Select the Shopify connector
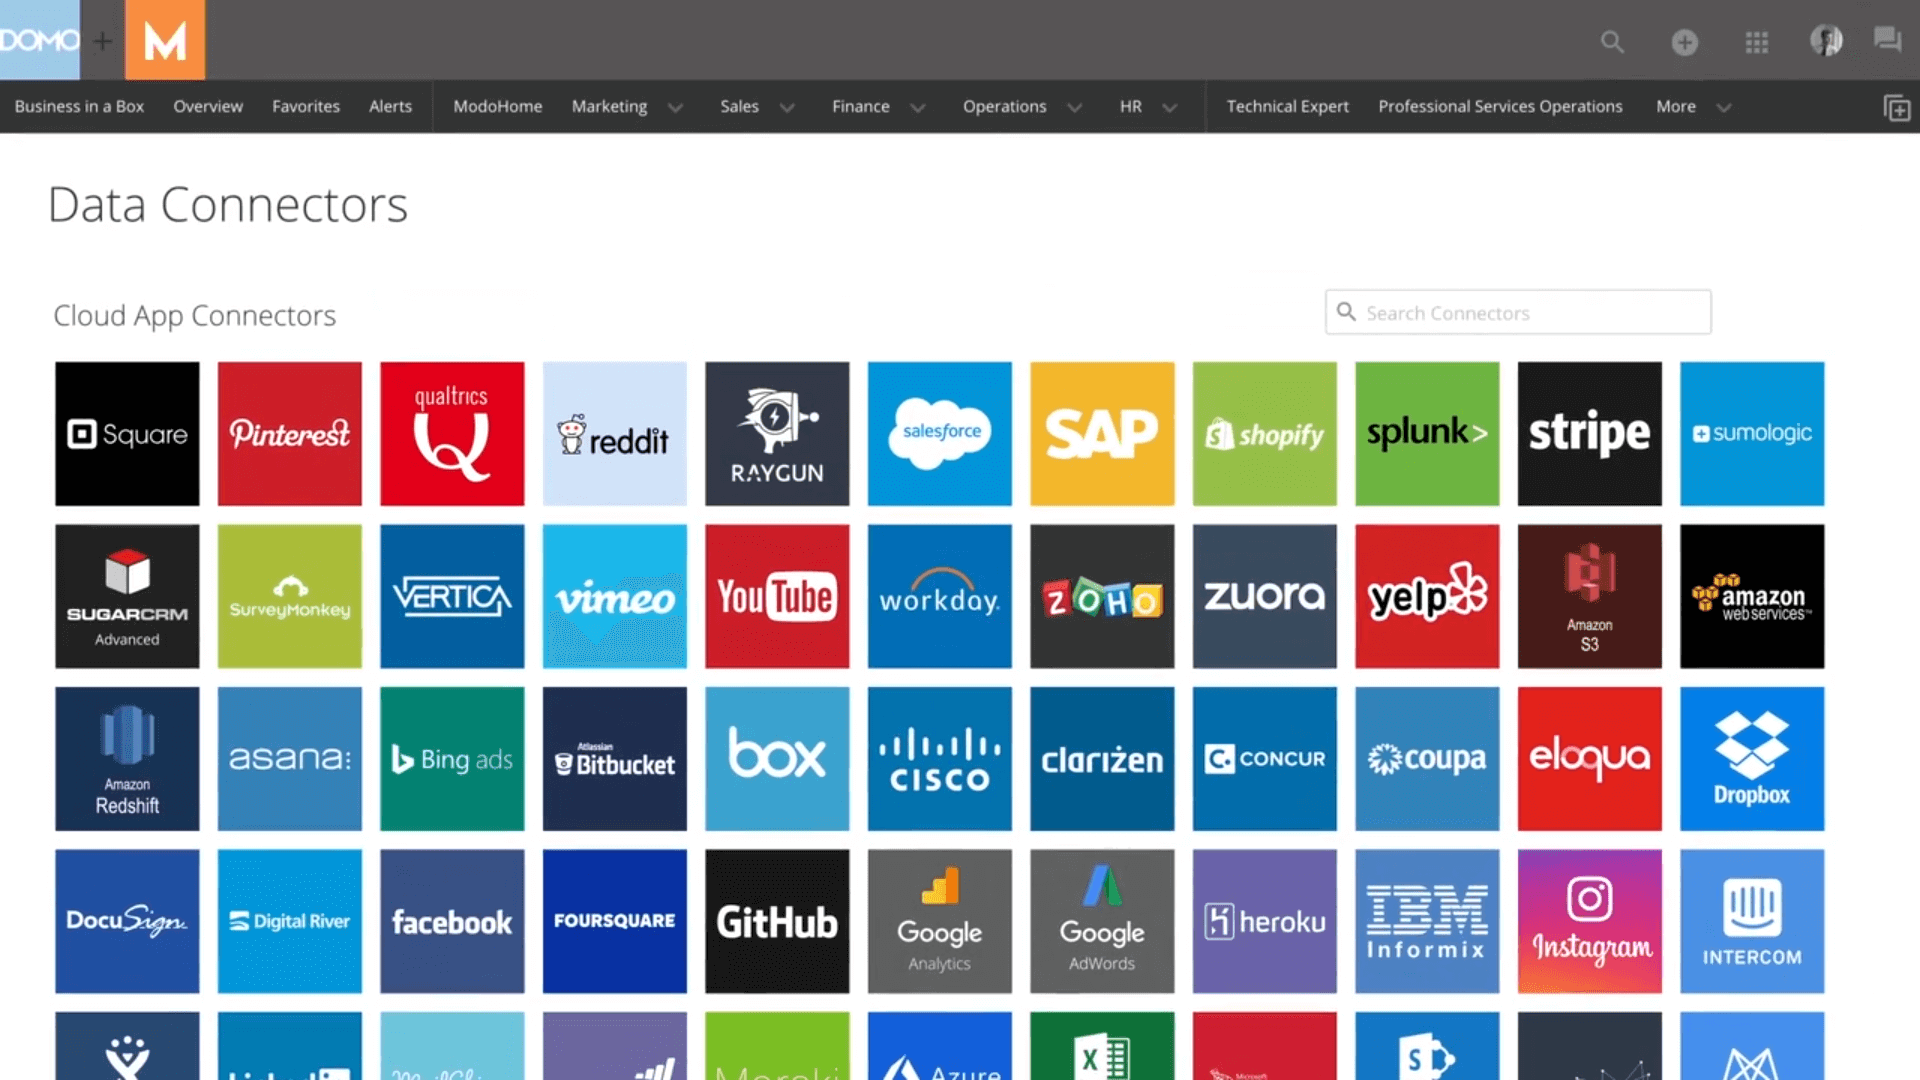This screenshot has width=1920, height=1080. (x=1265, y=434)
